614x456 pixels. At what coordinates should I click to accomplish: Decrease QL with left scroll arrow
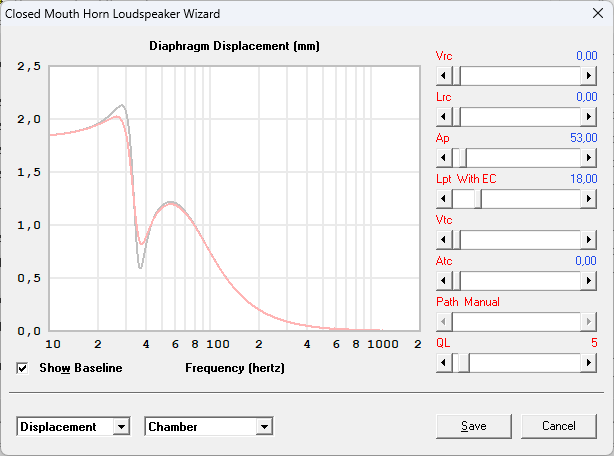[444, 363]
